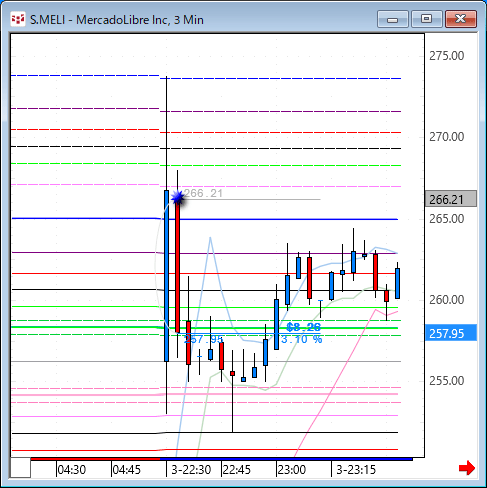The height and width of the screenshot is (488, 487).
Task: Click the blue starburst marker at 266.21
Action: [x=178, y=198]
